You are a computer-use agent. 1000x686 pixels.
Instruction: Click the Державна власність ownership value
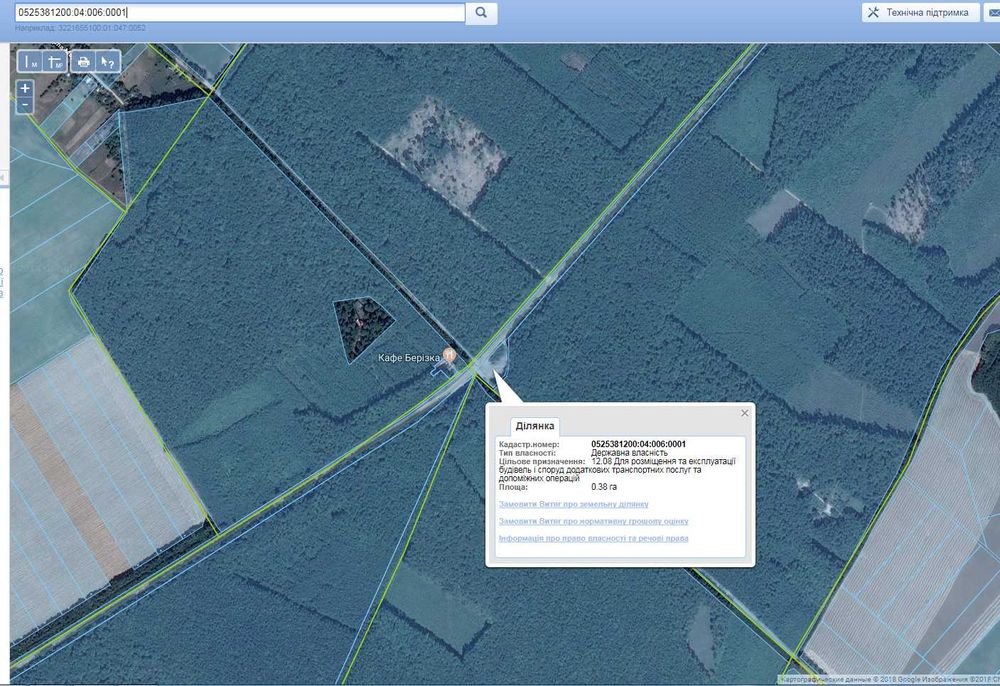(x=629, y=453)
